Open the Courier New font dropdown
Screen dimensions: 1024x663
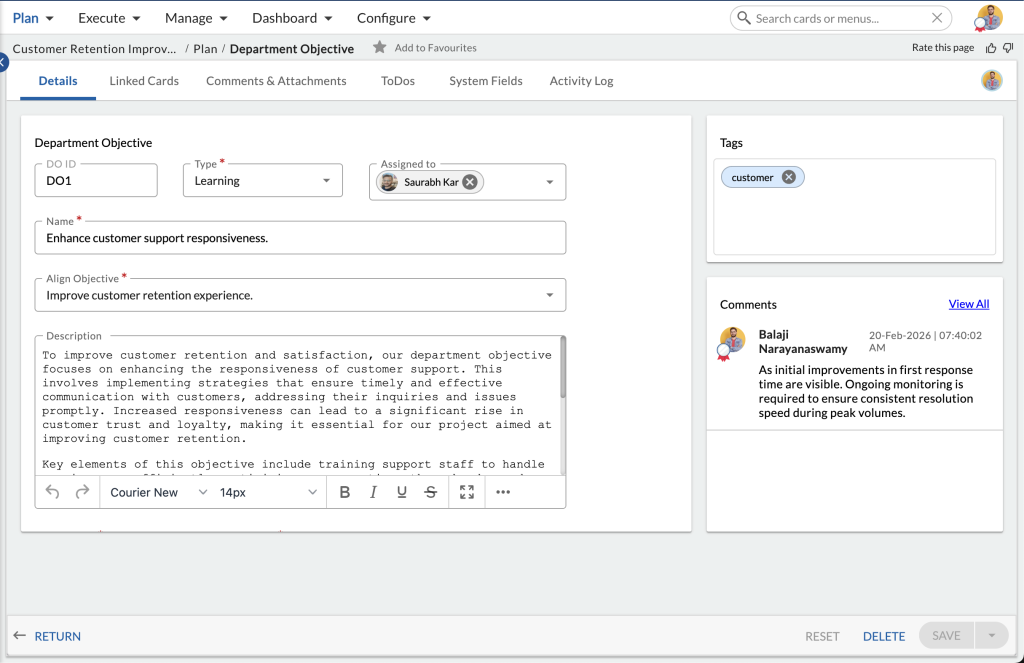point(158,493)
